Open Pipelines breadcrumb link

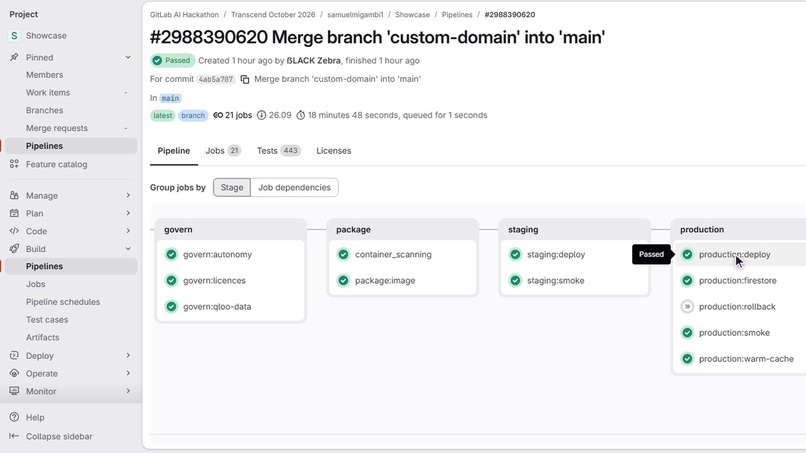tap(457, 15)
